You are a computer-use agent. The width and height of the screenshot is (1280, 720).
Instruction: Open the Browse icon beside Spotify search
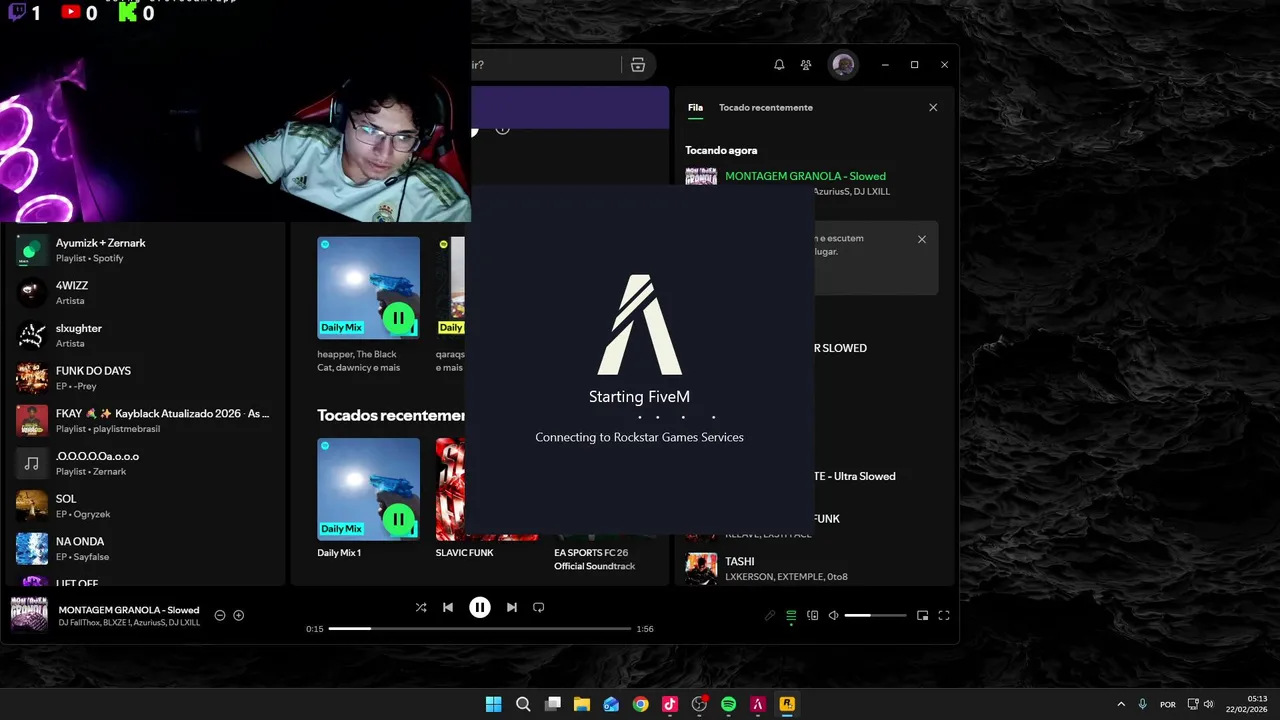click(x=637, y=65)
